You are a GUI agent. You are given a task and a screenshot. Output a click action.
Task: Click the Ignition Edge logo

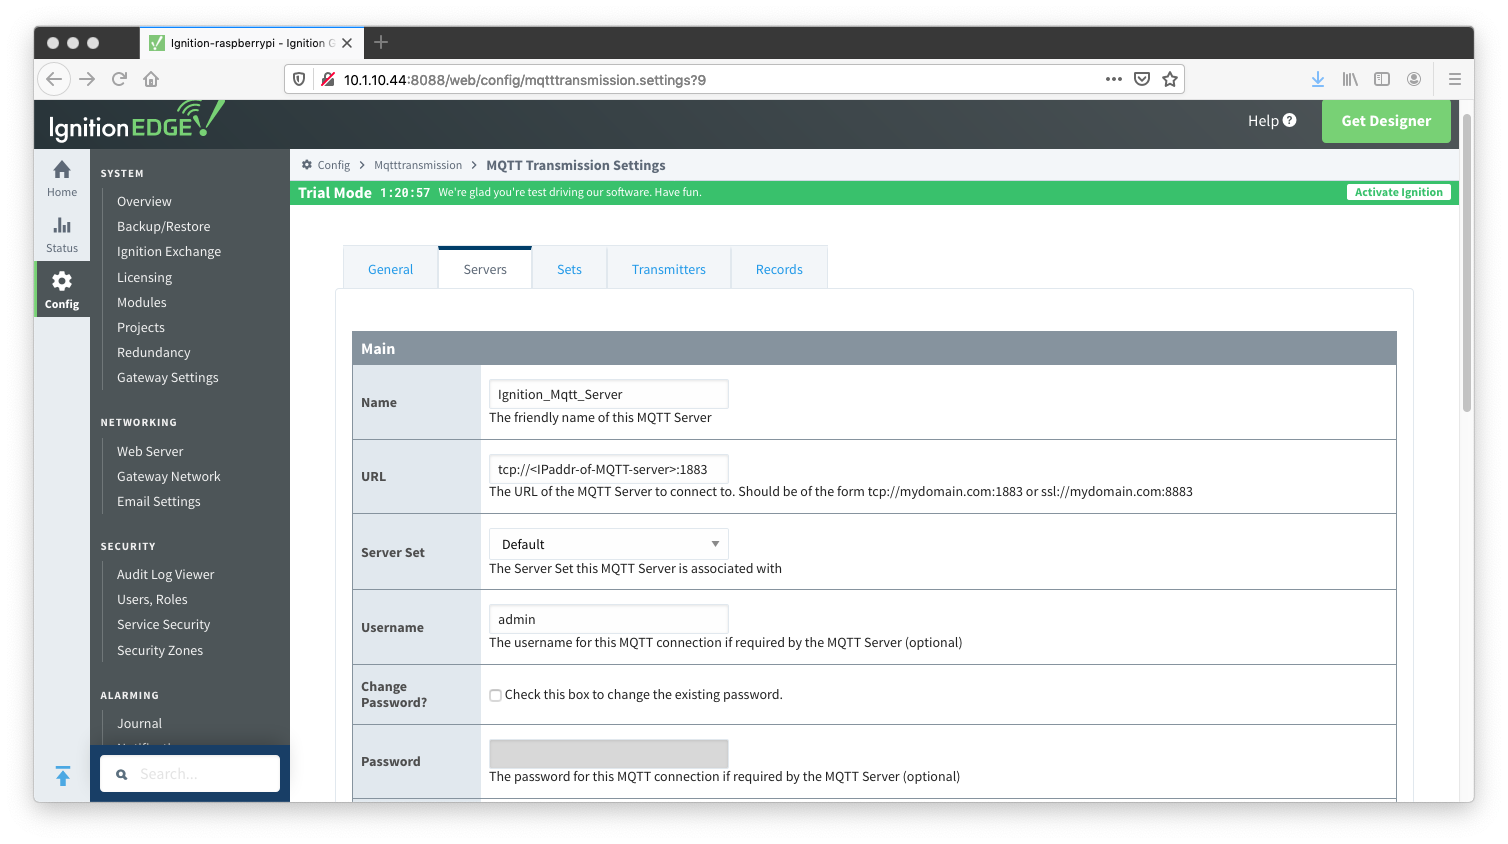coord(136,121)
